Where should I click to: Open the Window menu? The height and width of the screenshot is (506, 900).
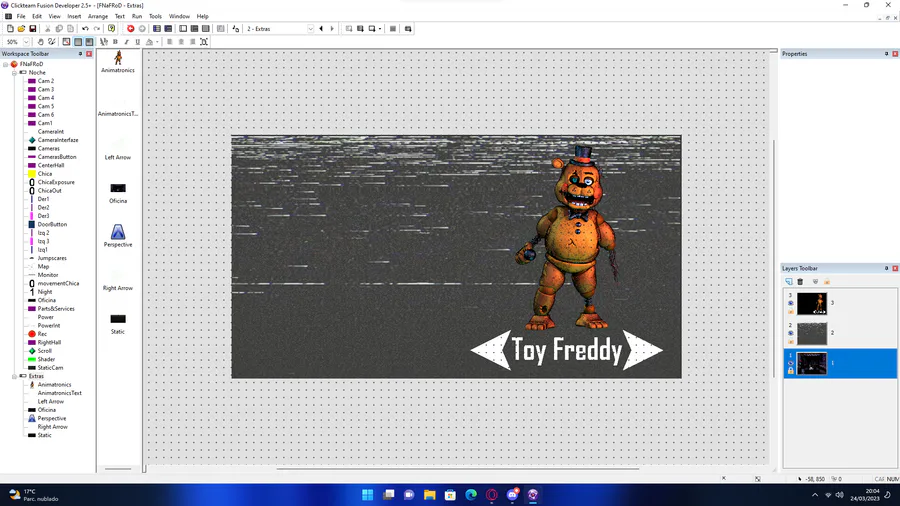click(179, 17)
